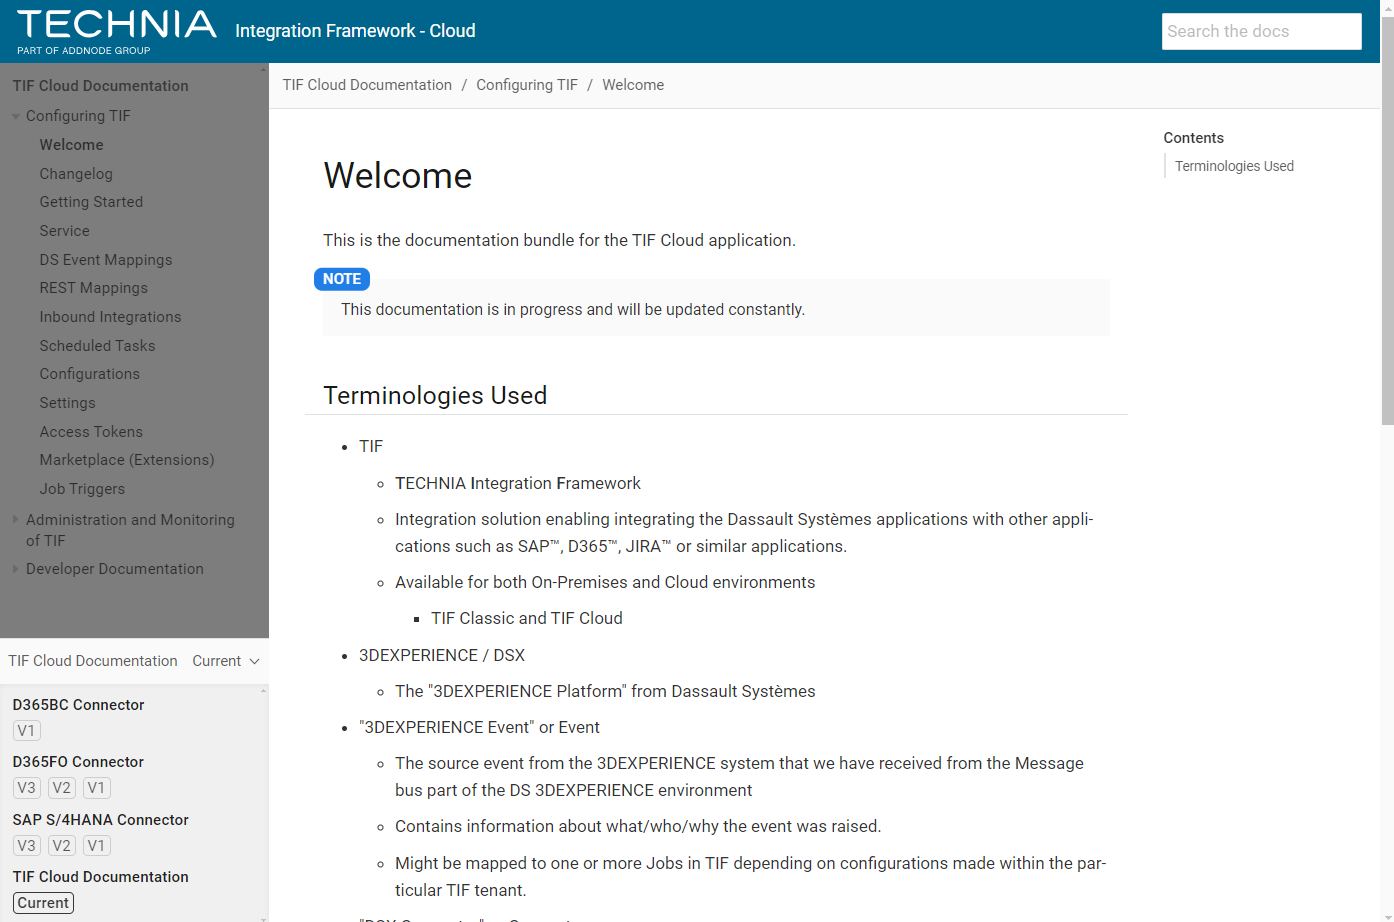
Task: Open the Job Triggers page
Action: tap(82, 489)
